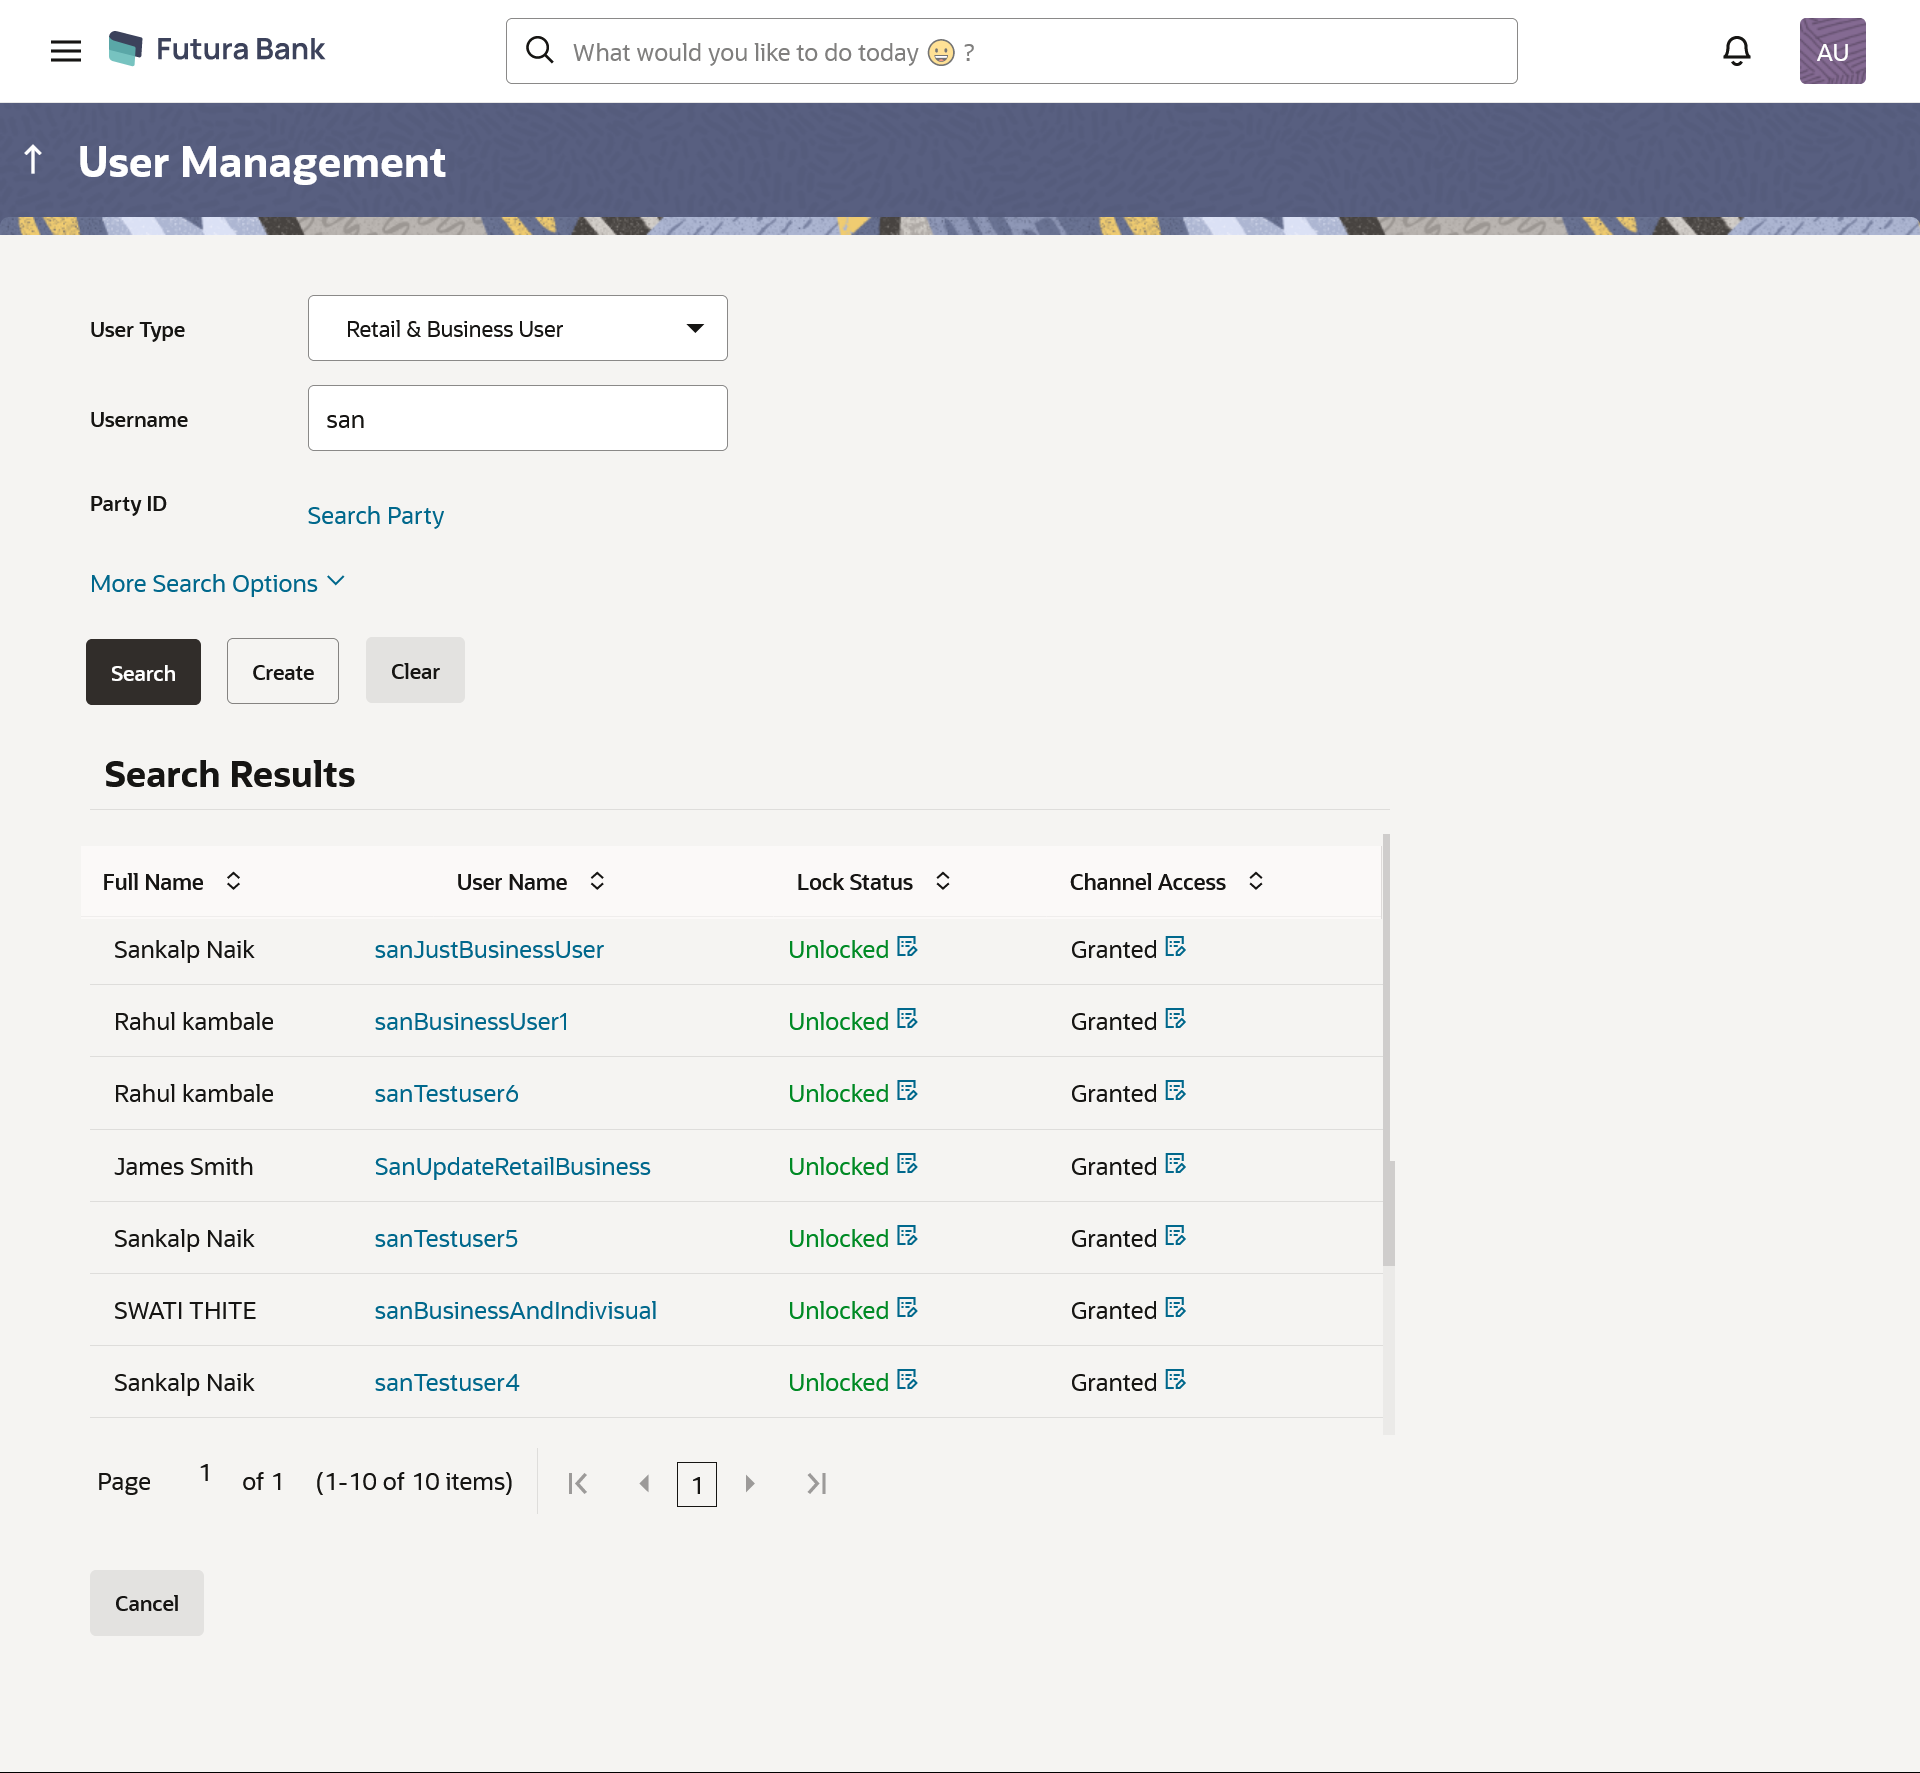This screenshot has width=1920, height=1773.
Task: Edit lock status for sanTestuser5
Action: click(907, 1236)
